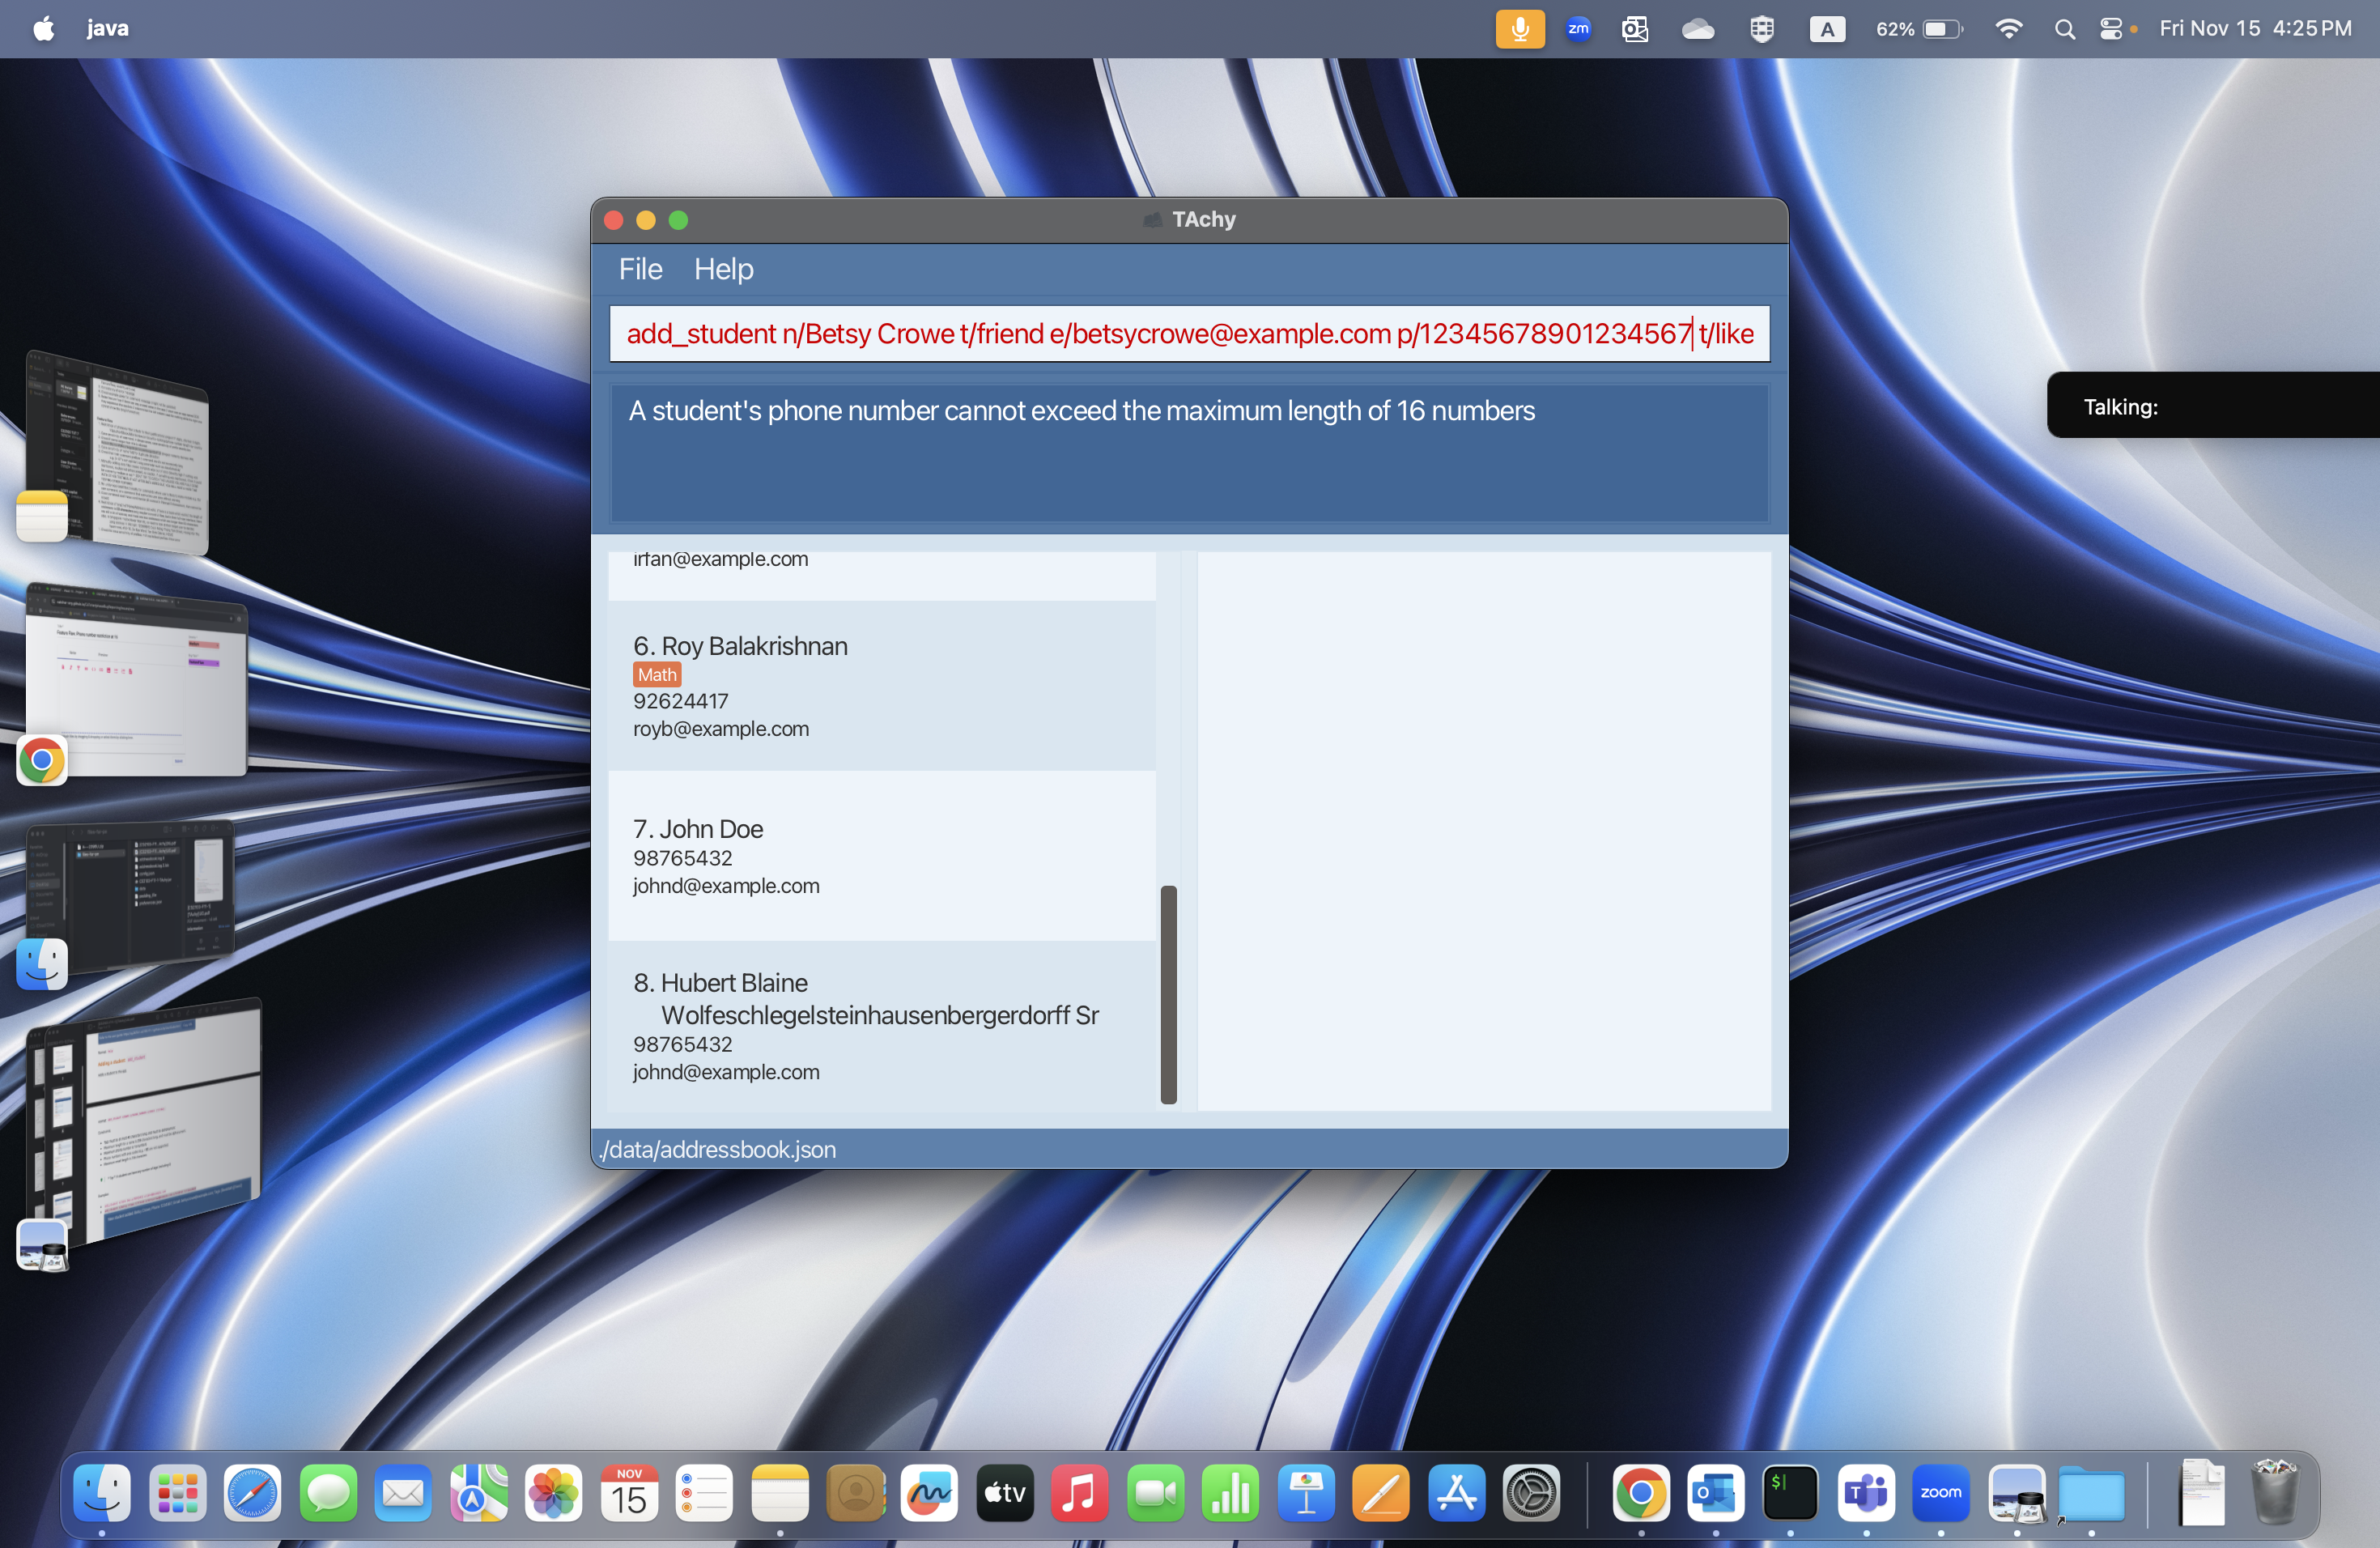Image resolution: width=2380 pixels, height=1548 pixels.
Task: Open the input source A icon
Action: coord(1827,29)
